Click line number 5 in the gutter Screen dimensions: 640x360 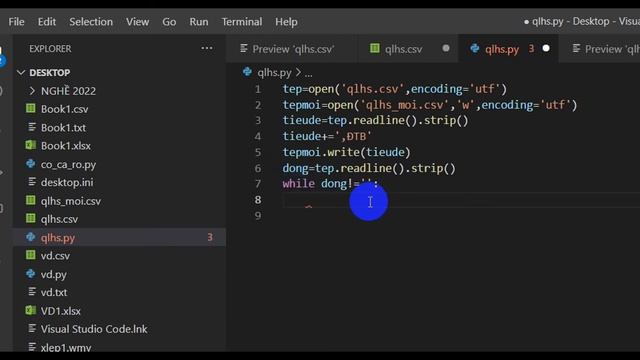pyautogui.click(x=258, y=152)
